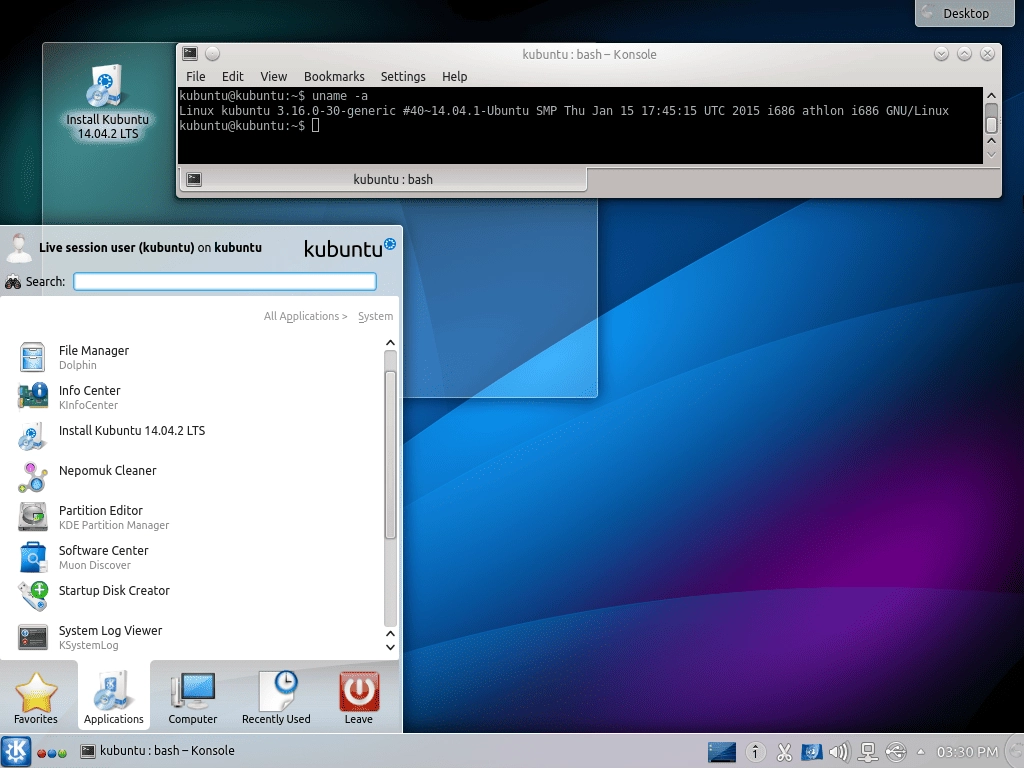Screen dimensions: 1024x768
Task: Click the launcher Search input field
Action: click(x=225, y=281)
